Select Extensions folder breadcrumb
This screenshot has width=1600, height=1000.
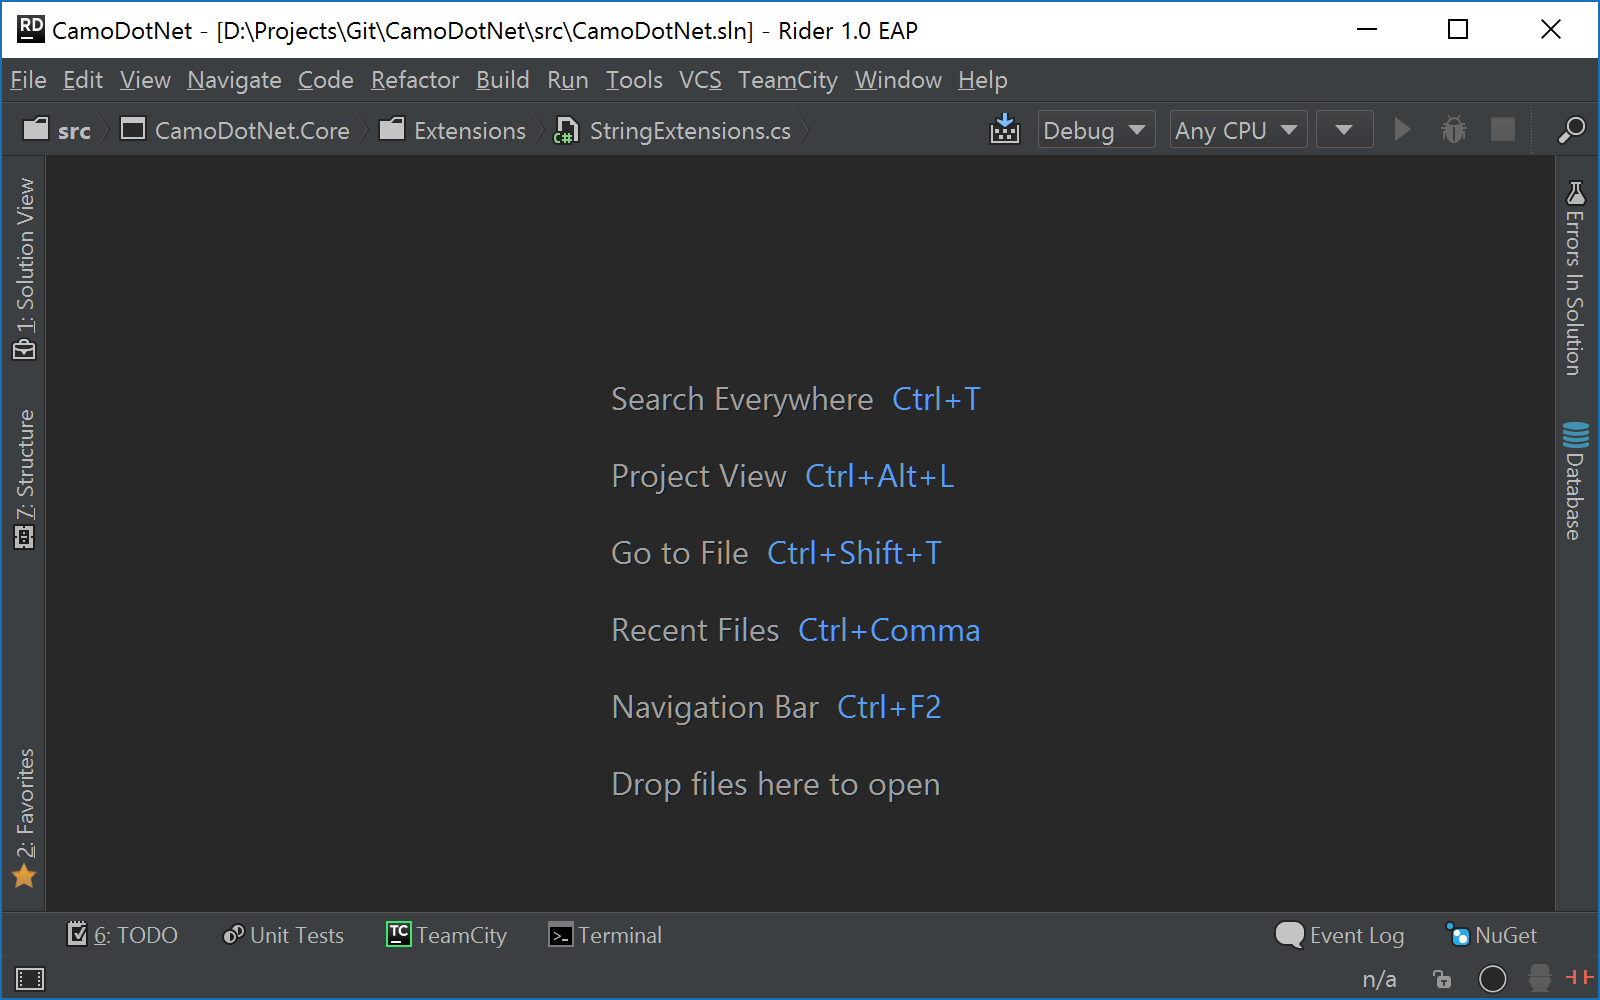click(453, 130)
